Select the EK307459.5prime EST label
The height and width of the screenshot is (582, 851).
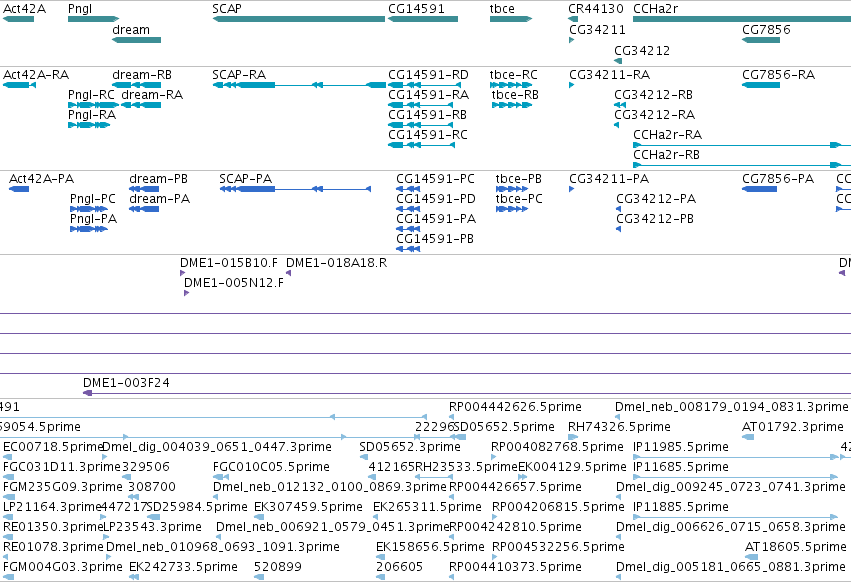pos(308,507)
